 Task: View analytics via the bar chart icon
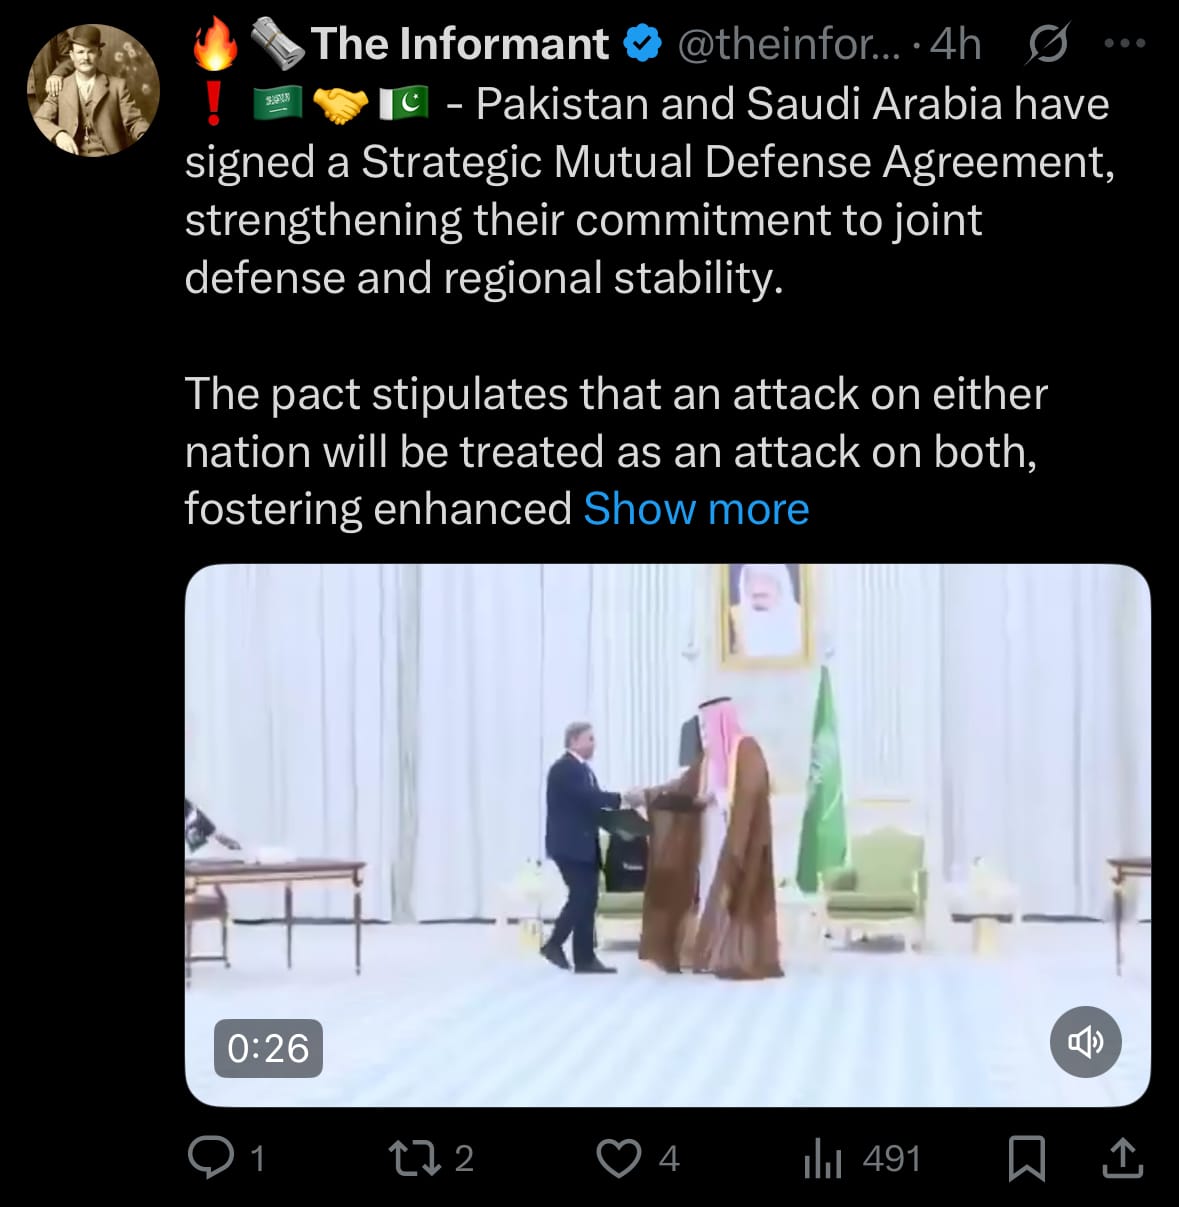[823, 1158]
